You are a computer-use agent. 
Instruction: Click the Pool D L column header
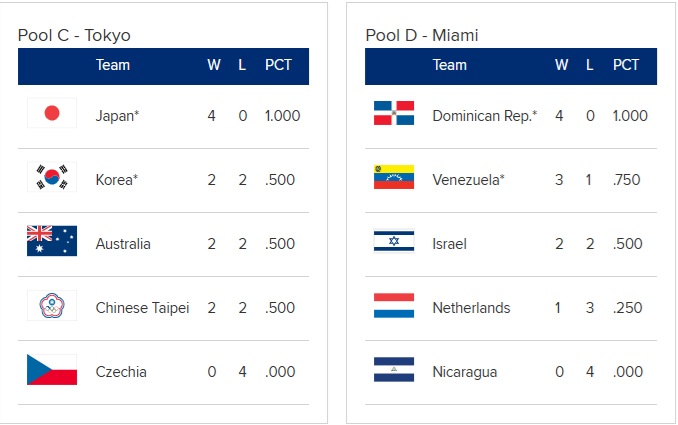coord(590,65)
